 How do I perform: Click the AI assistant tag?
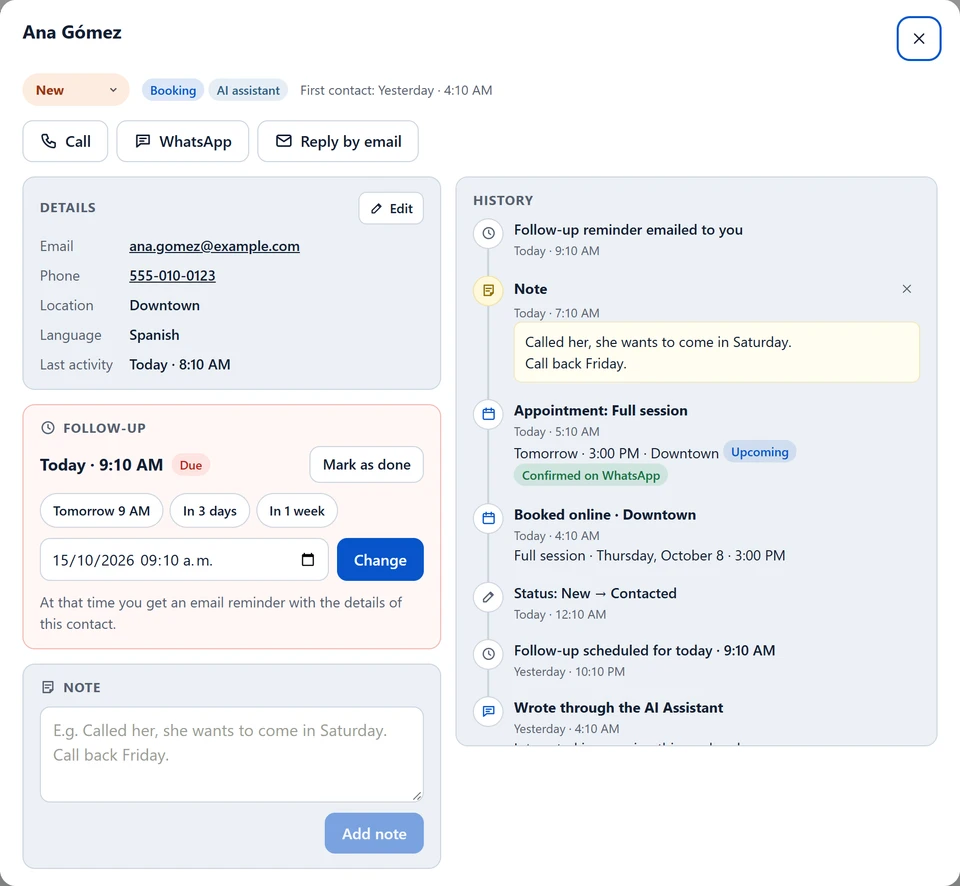point(248,90)
